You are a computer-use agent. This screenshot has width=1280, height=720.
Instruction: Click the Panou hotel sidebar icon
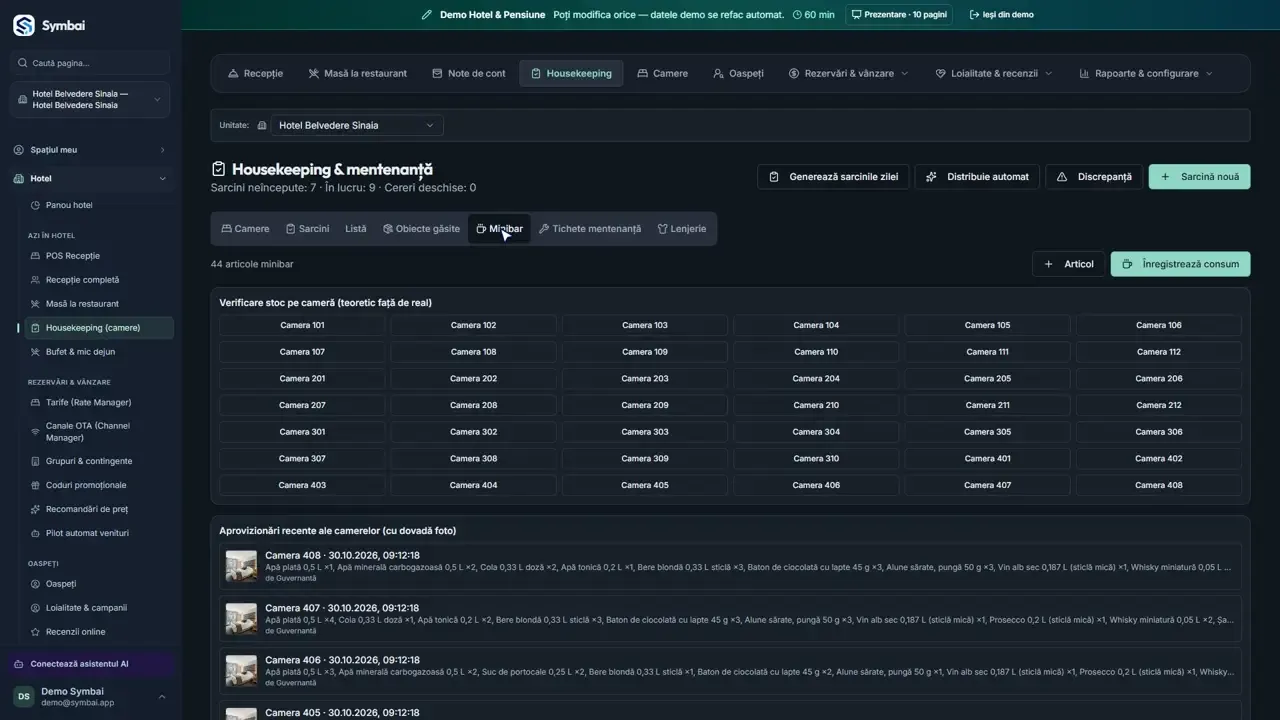coord(36,205)
